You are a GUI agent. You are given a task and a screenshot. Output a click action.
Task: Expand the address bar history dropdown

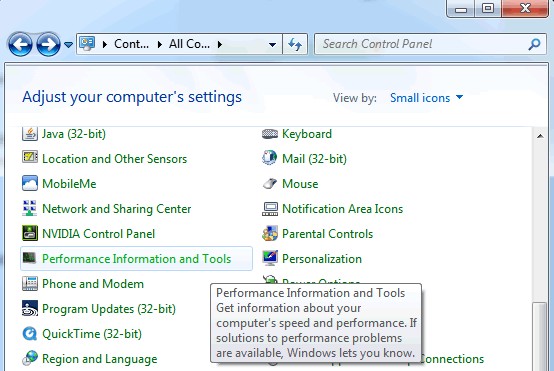272,45
